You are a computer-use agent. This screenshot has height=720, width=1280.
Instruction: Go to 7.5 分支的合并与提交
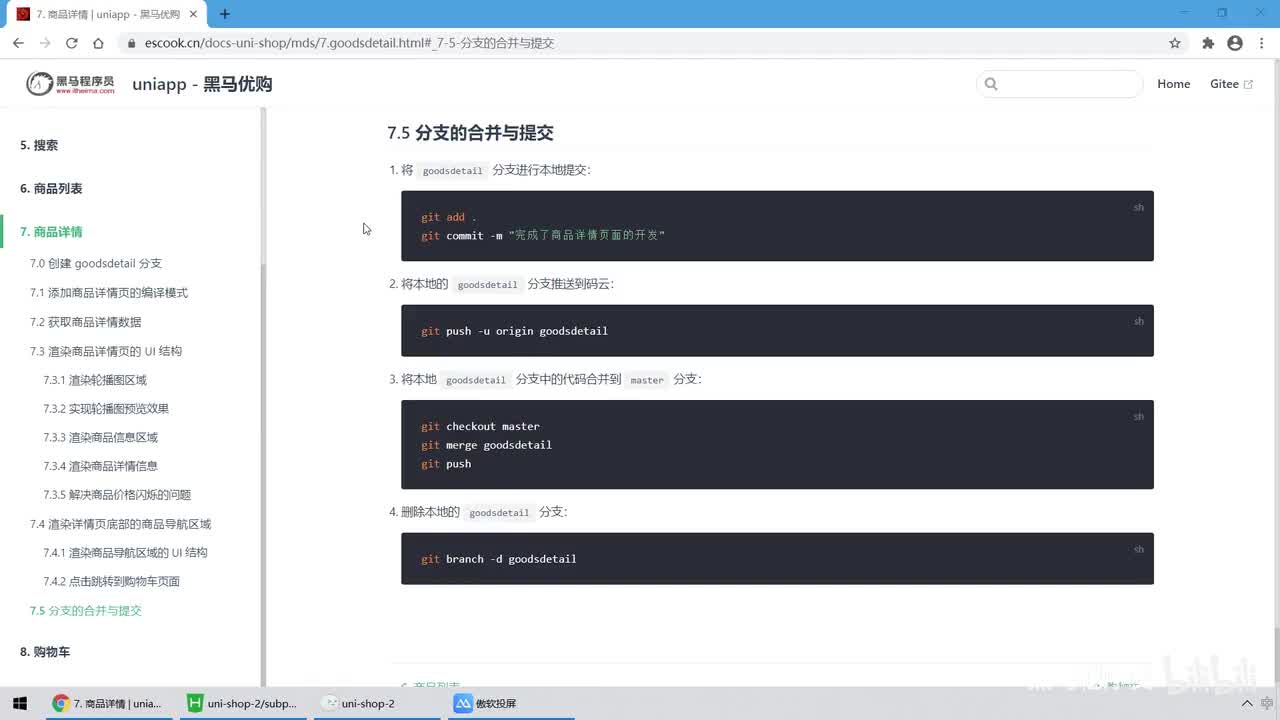[x=86, y=610]
